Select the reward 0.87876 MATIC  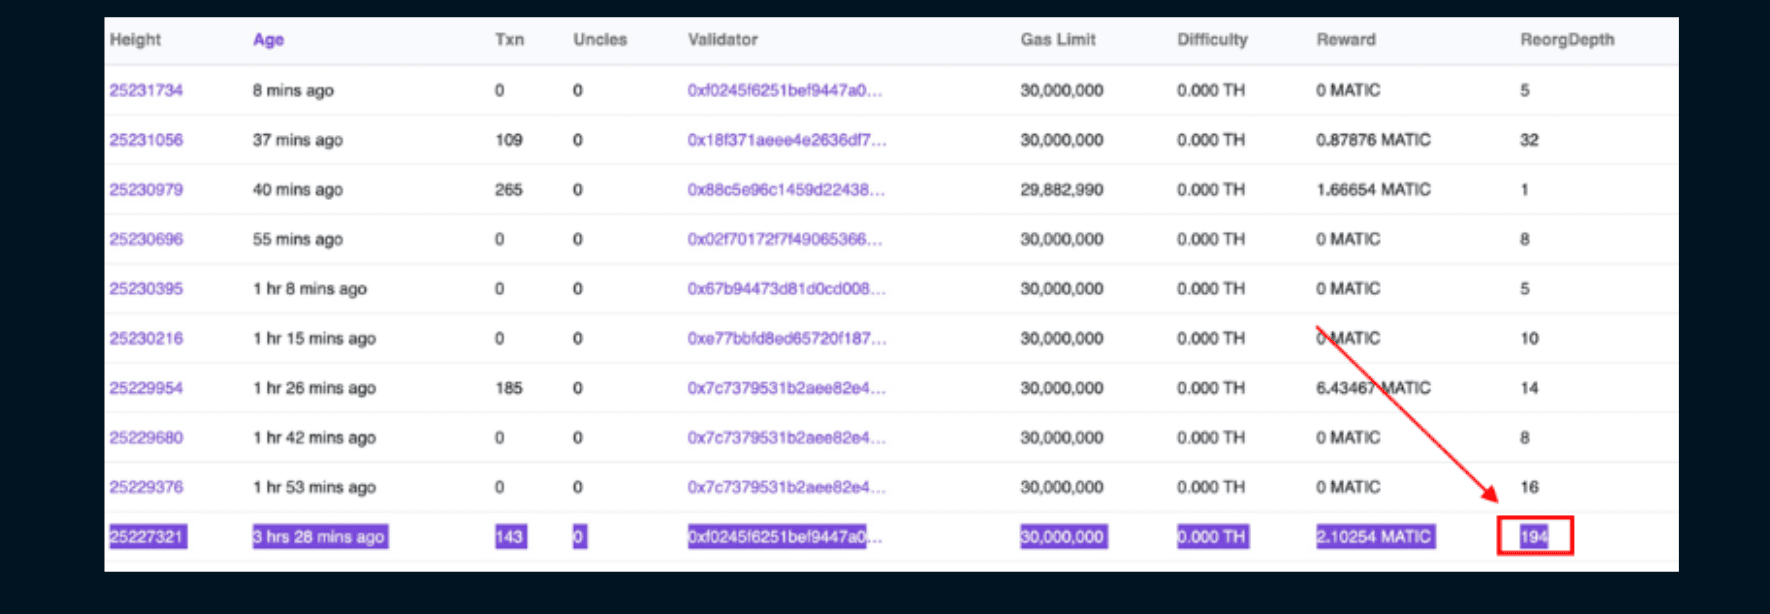point(1373,140)
